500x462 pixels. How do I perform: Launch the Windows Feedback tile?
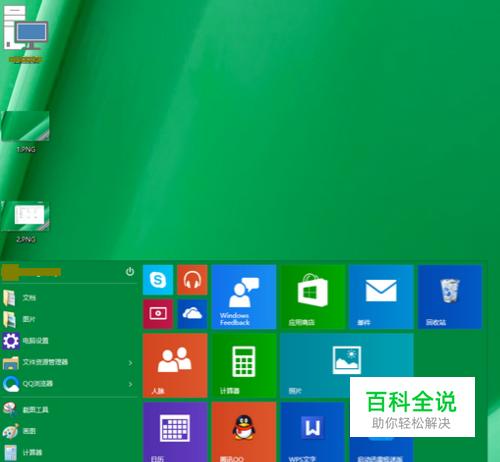(x=244, y=297)
